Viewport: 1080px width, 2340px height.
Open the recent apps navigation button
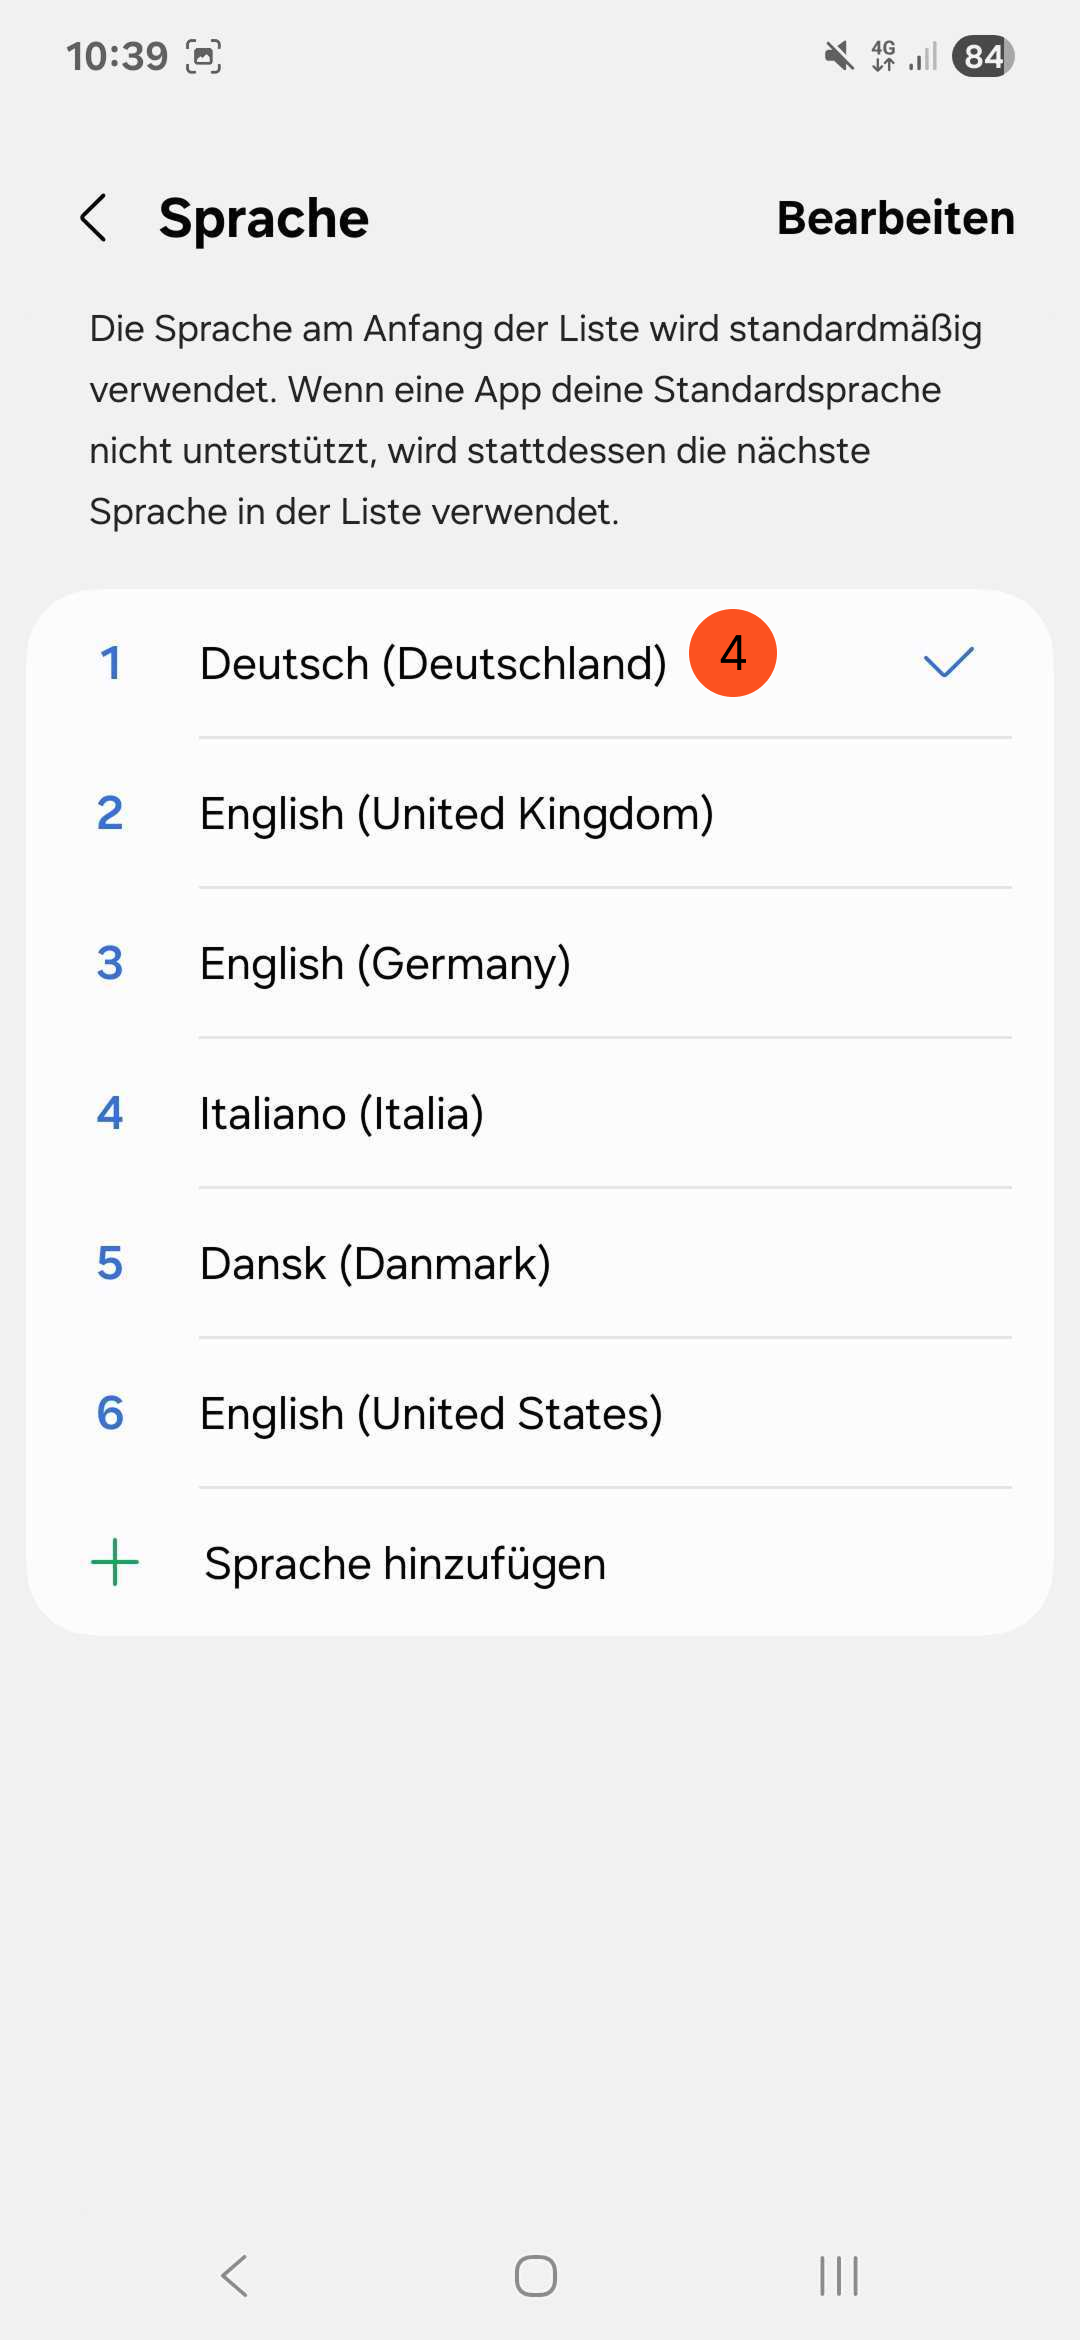[x=838, y=2276]
